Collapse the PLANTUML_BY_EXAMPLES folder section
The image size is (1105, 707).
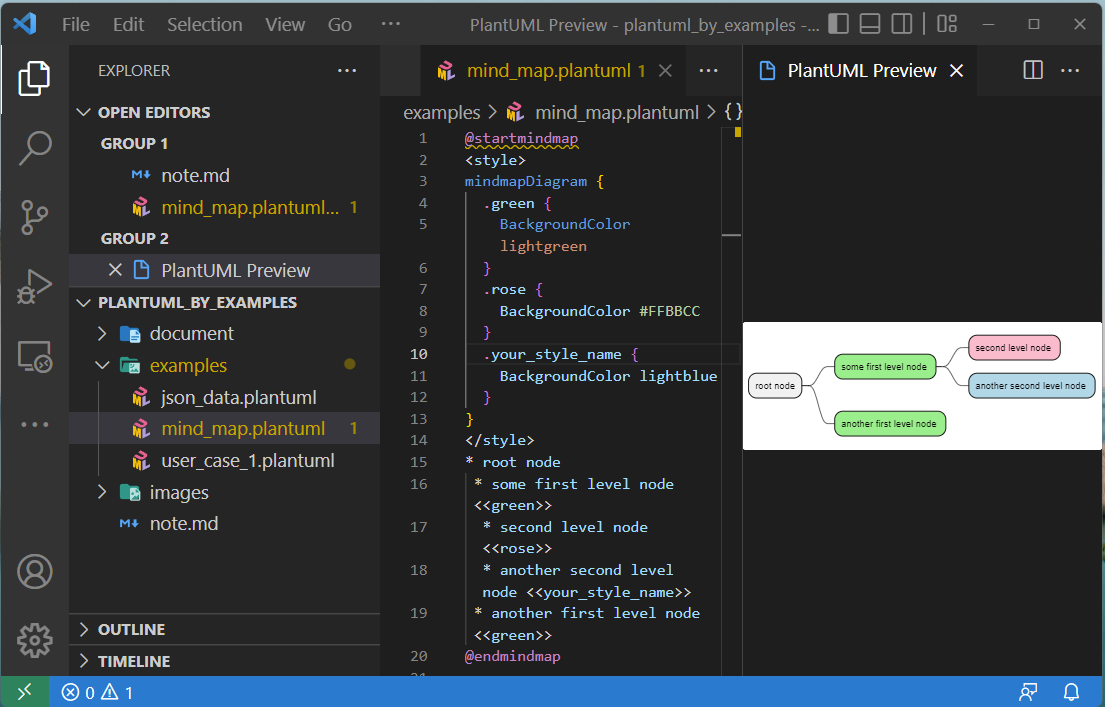[83, 302]
